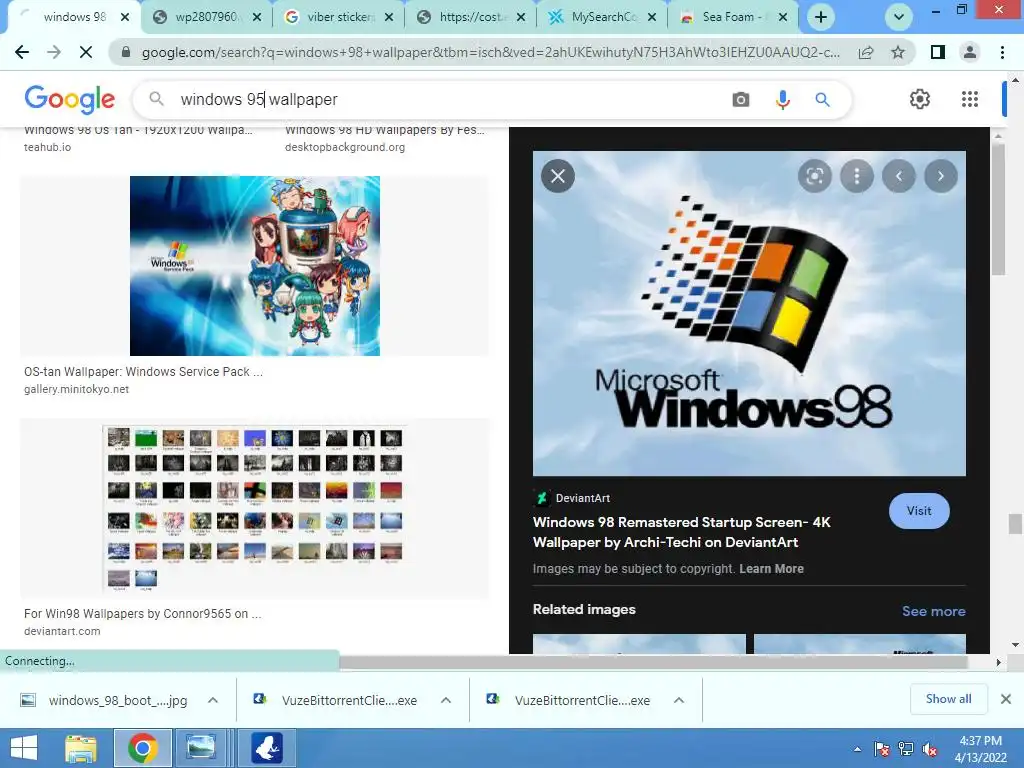Search by image with camera icon
This screenshot has width=1024, height=768.
(x=741, y=99)
